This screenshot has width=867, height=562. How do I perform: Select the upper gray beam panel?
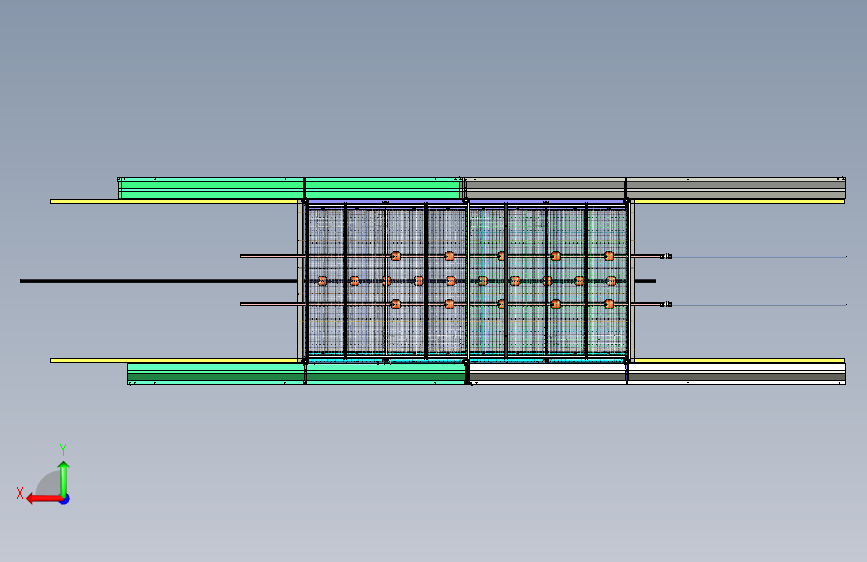[655, 188]
